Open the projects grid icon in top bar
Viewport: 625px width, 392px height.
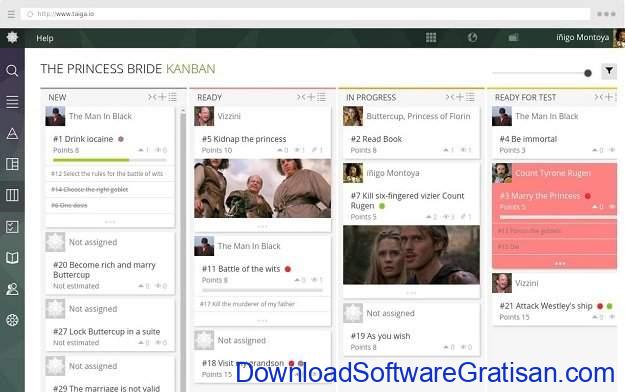pos(431,37)
